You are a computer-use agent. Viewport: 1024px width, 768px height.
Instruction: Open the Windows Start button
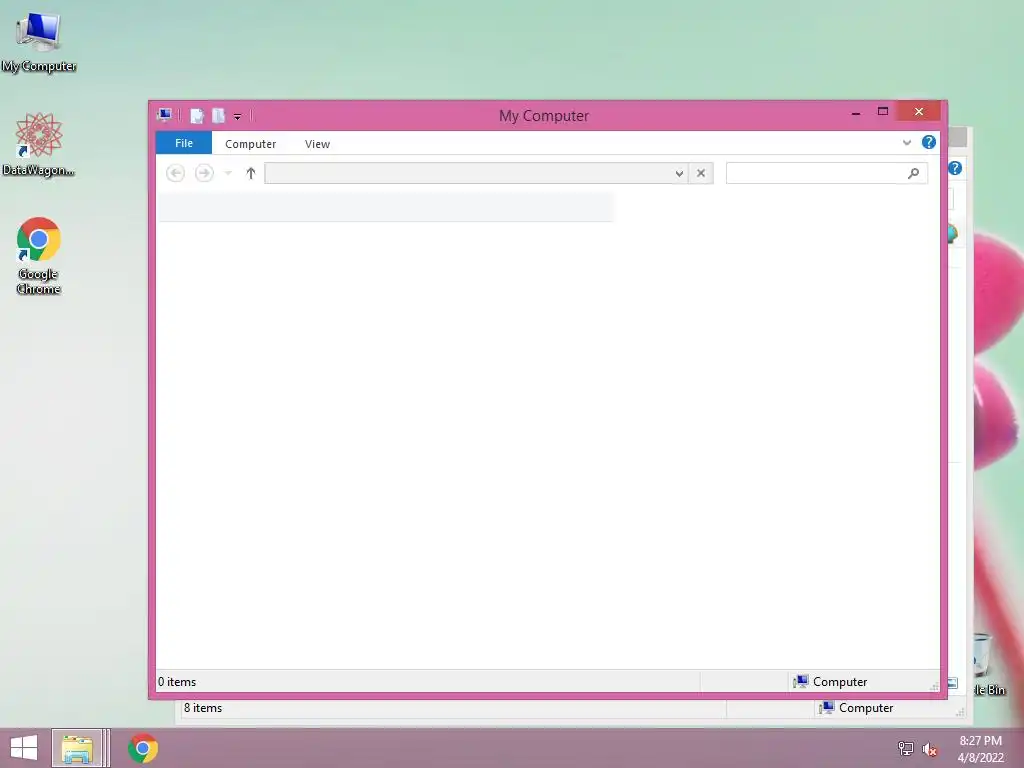[24, 748]
